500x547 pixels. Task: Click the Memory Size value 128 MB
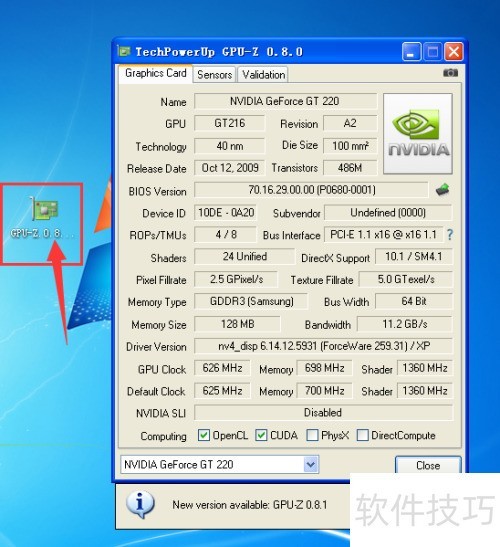(x=237, y=324)
